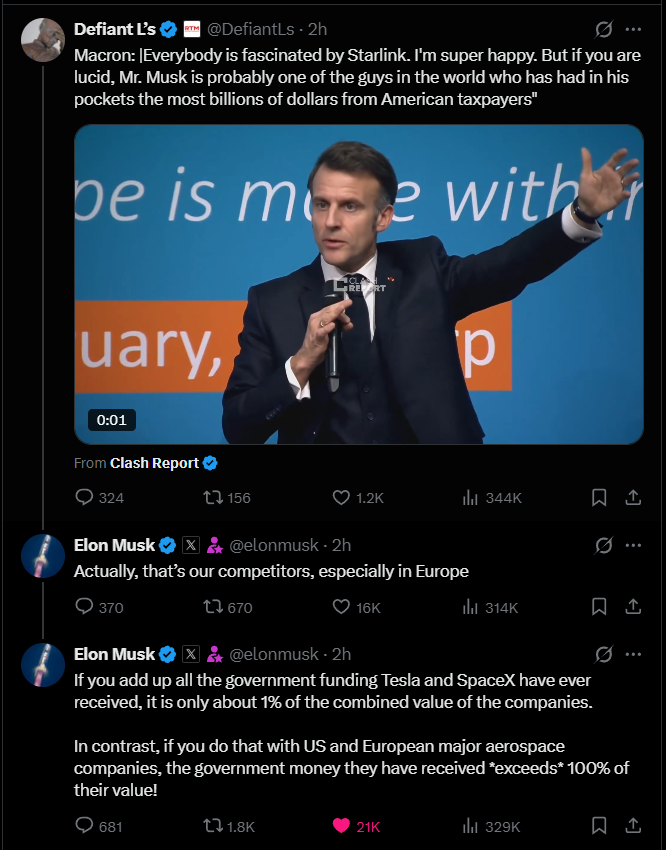Image resolution: width=666 pixels, height=850 pixels.
Task: Expand more options on Musk's last tweet
Action: coord(633,654)
